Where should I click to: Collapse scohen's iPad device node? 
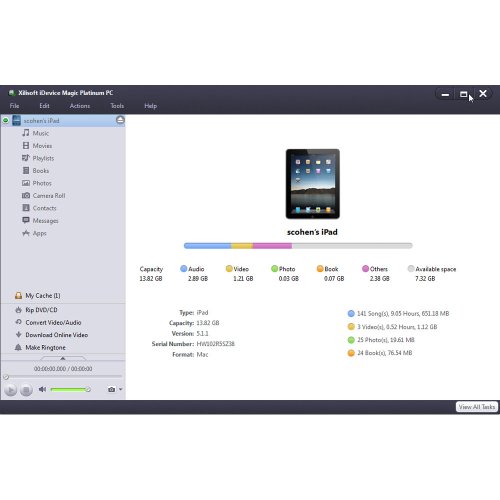[x=6, y=120]
